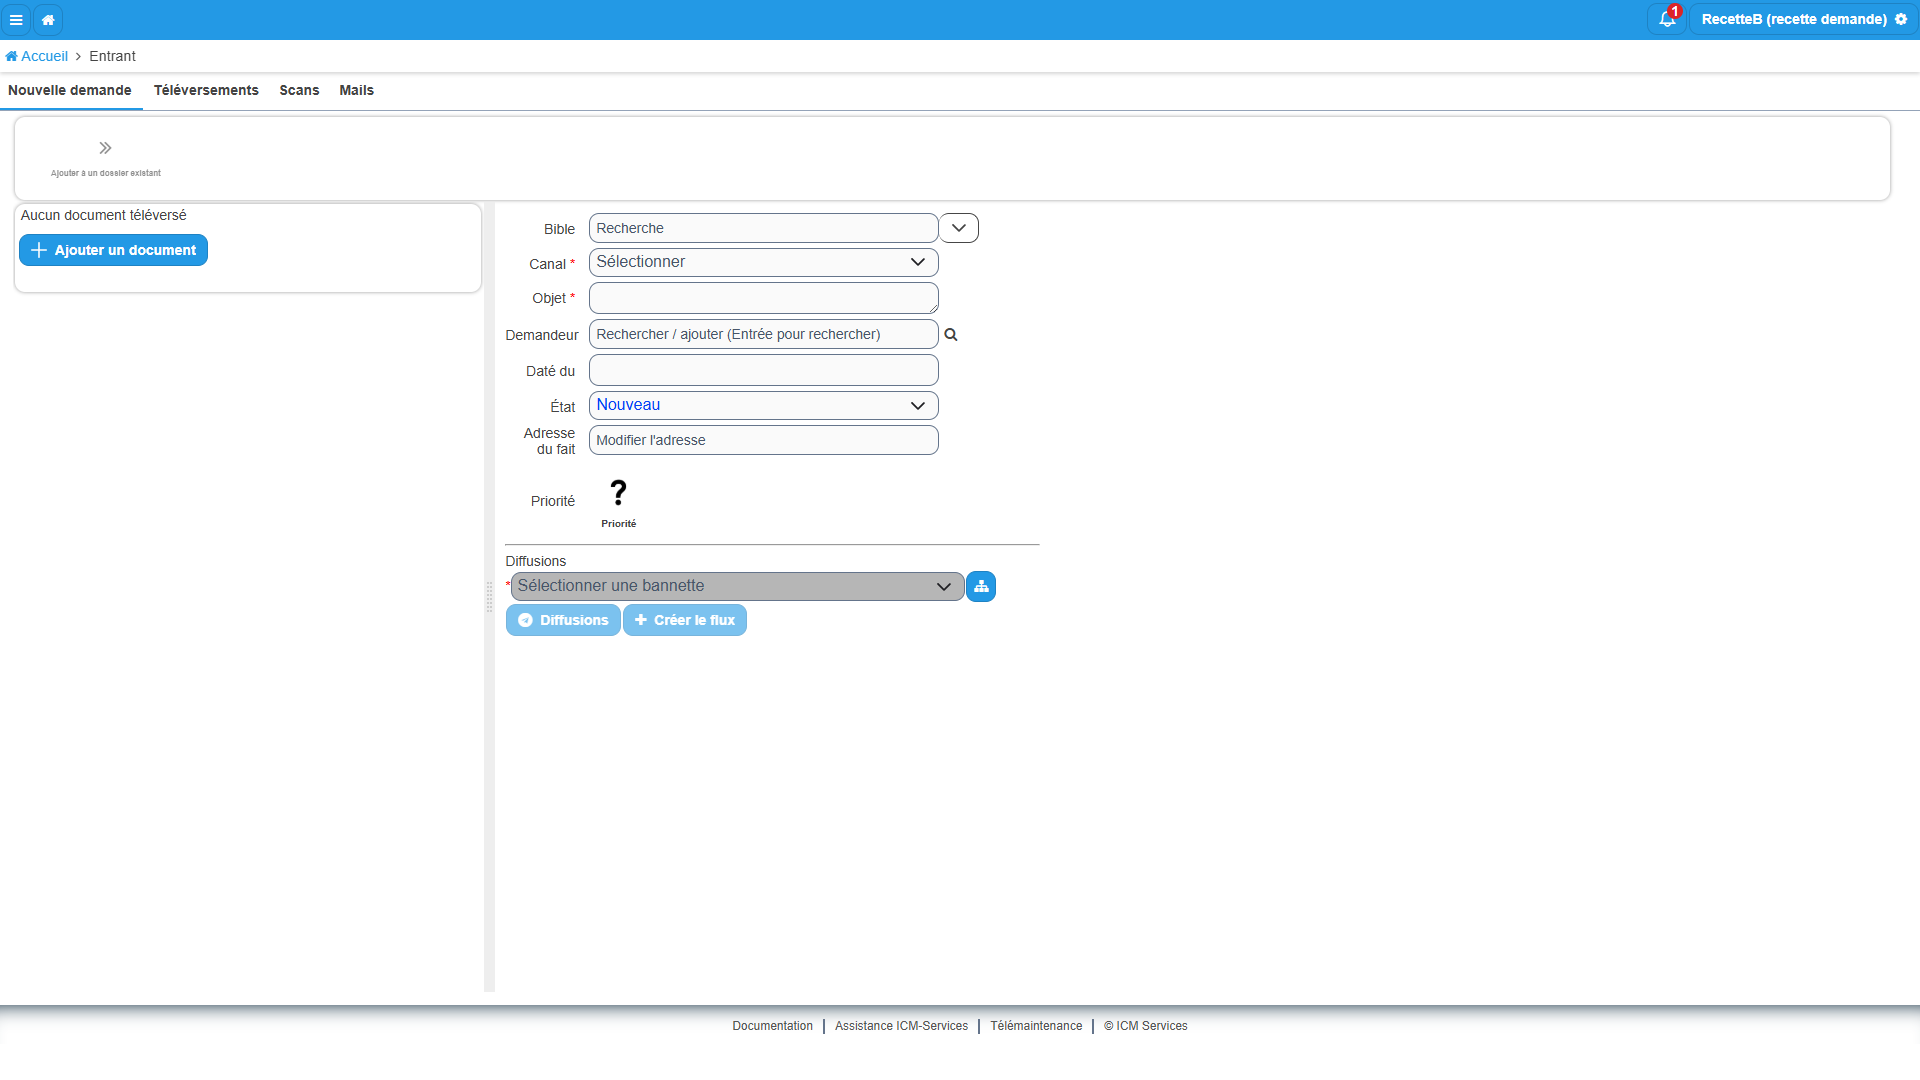Screen dimensions: 1920x1080
Task: Open settings gear next to RecetteB
Action: coord(1901,19)
